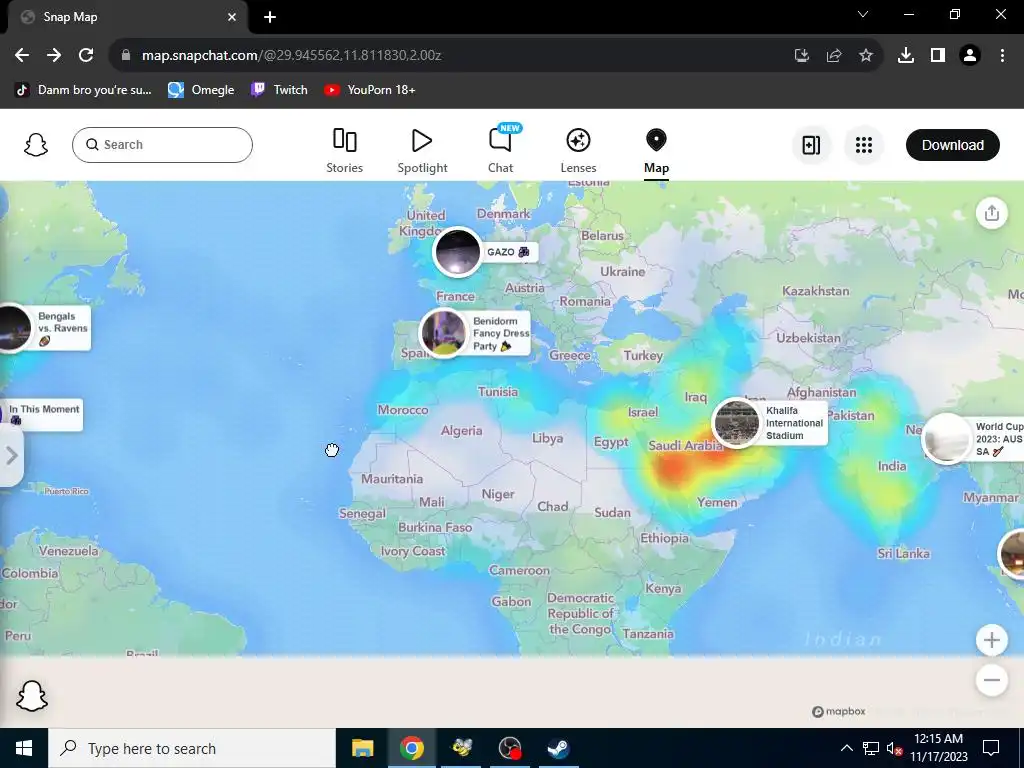
Task: Zoom out with the minus button
Action: pos(991,680)
